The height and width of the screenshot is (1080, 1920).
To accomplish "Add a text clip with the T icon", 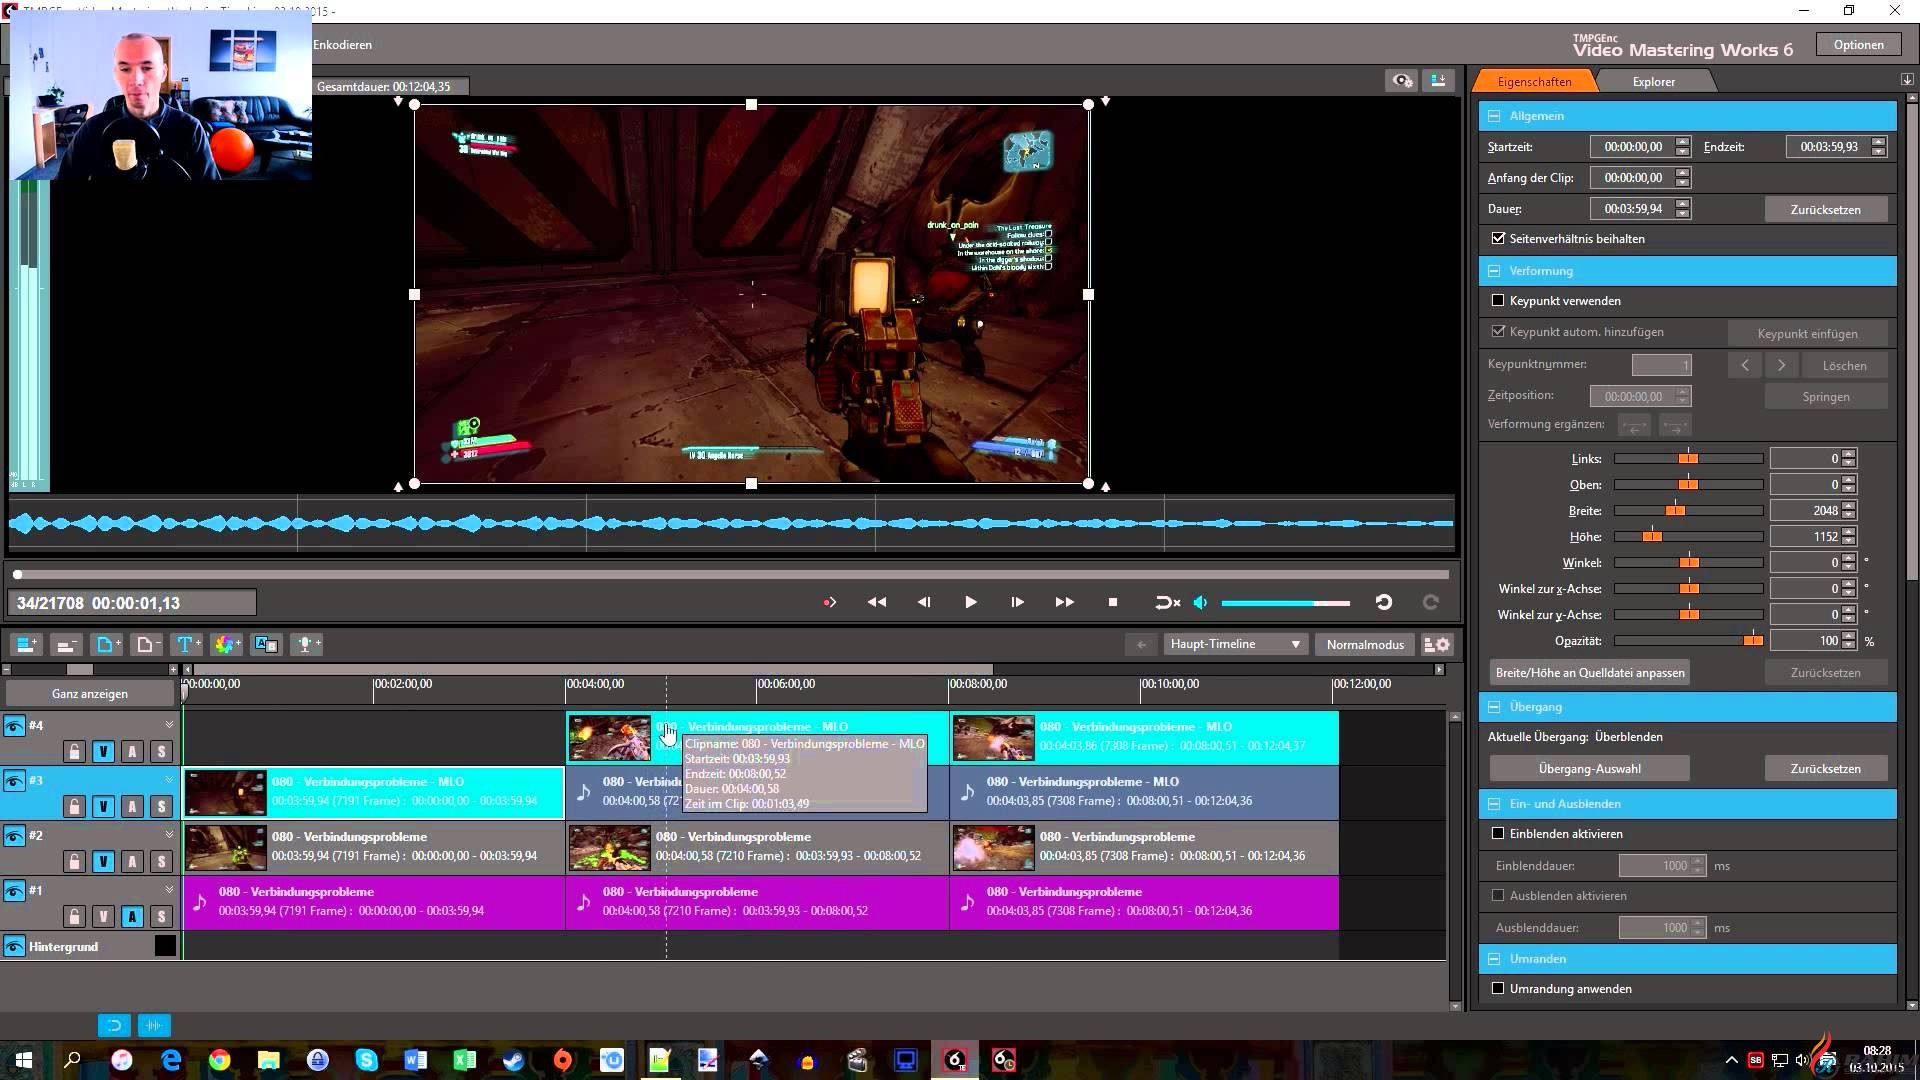I will pyautogui.click(x=186, y=645).
